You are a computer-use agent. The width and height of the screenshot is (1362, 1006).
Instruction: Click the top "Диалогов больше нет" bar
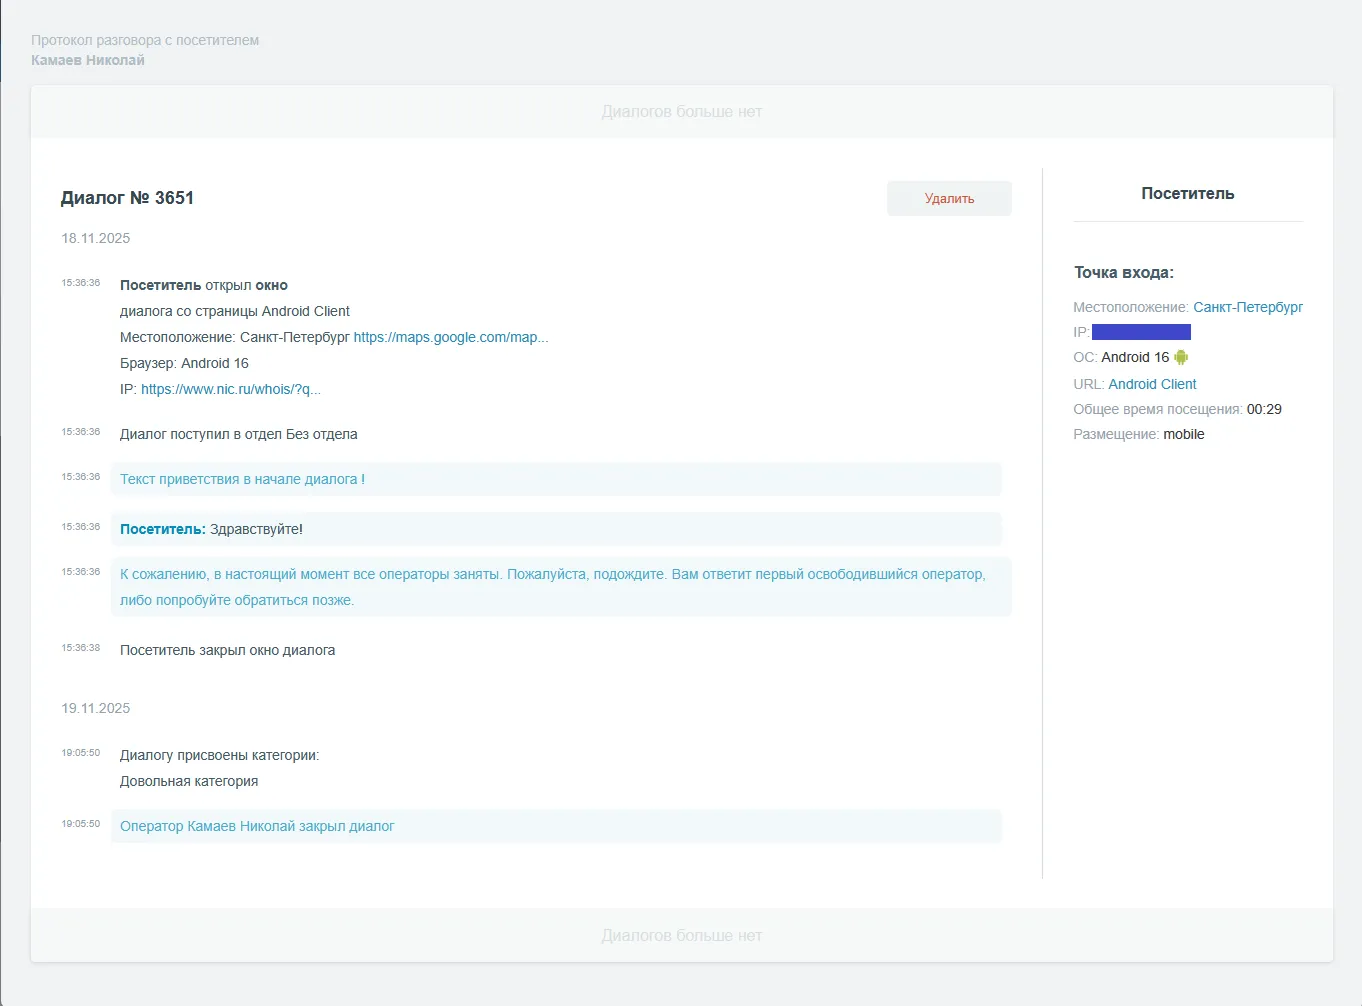coord(681,112)
